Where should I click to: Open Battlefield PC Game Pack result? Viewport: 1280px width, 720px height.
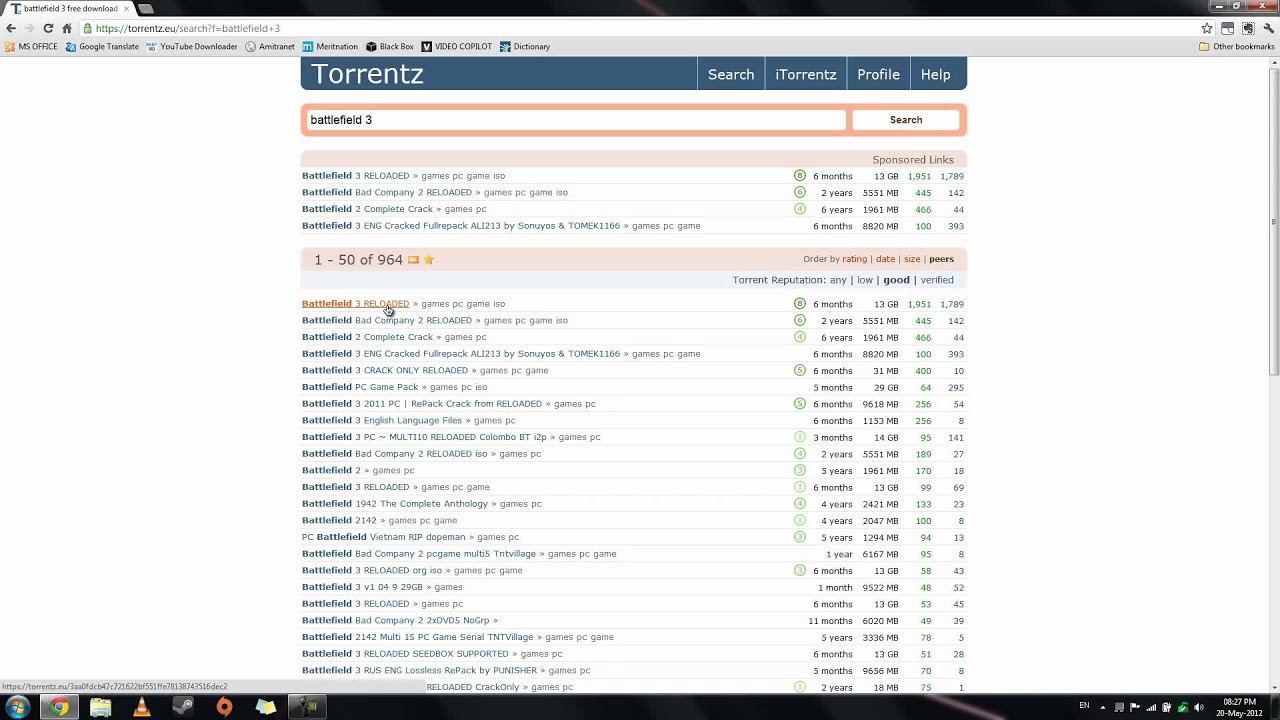click(x=360, y=387)
